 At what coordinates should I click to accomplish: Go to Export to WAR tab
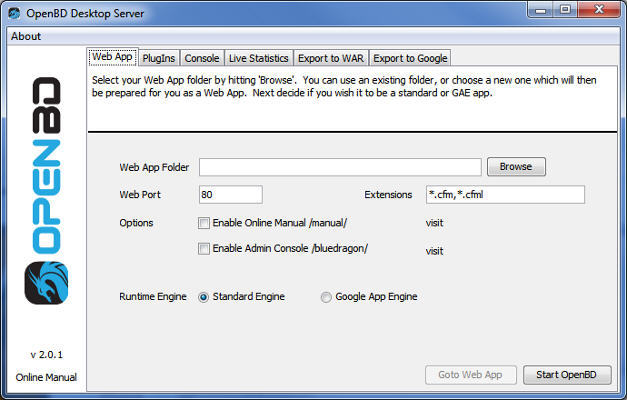pyautogui.click(x=332, y=58)
